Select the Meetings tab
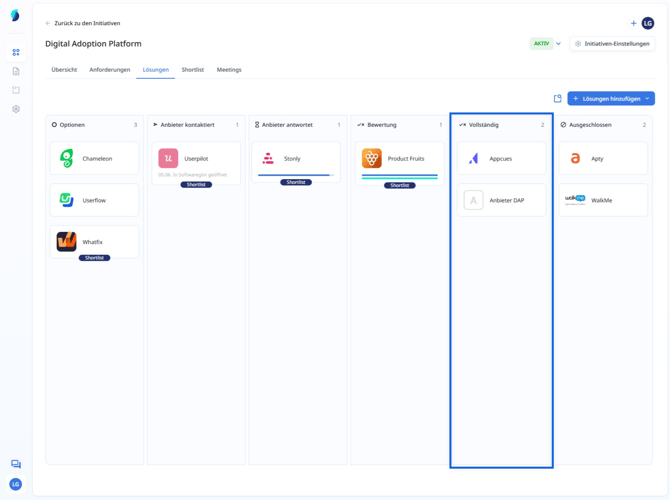This screenshot has height=500, width=670. 229,70
